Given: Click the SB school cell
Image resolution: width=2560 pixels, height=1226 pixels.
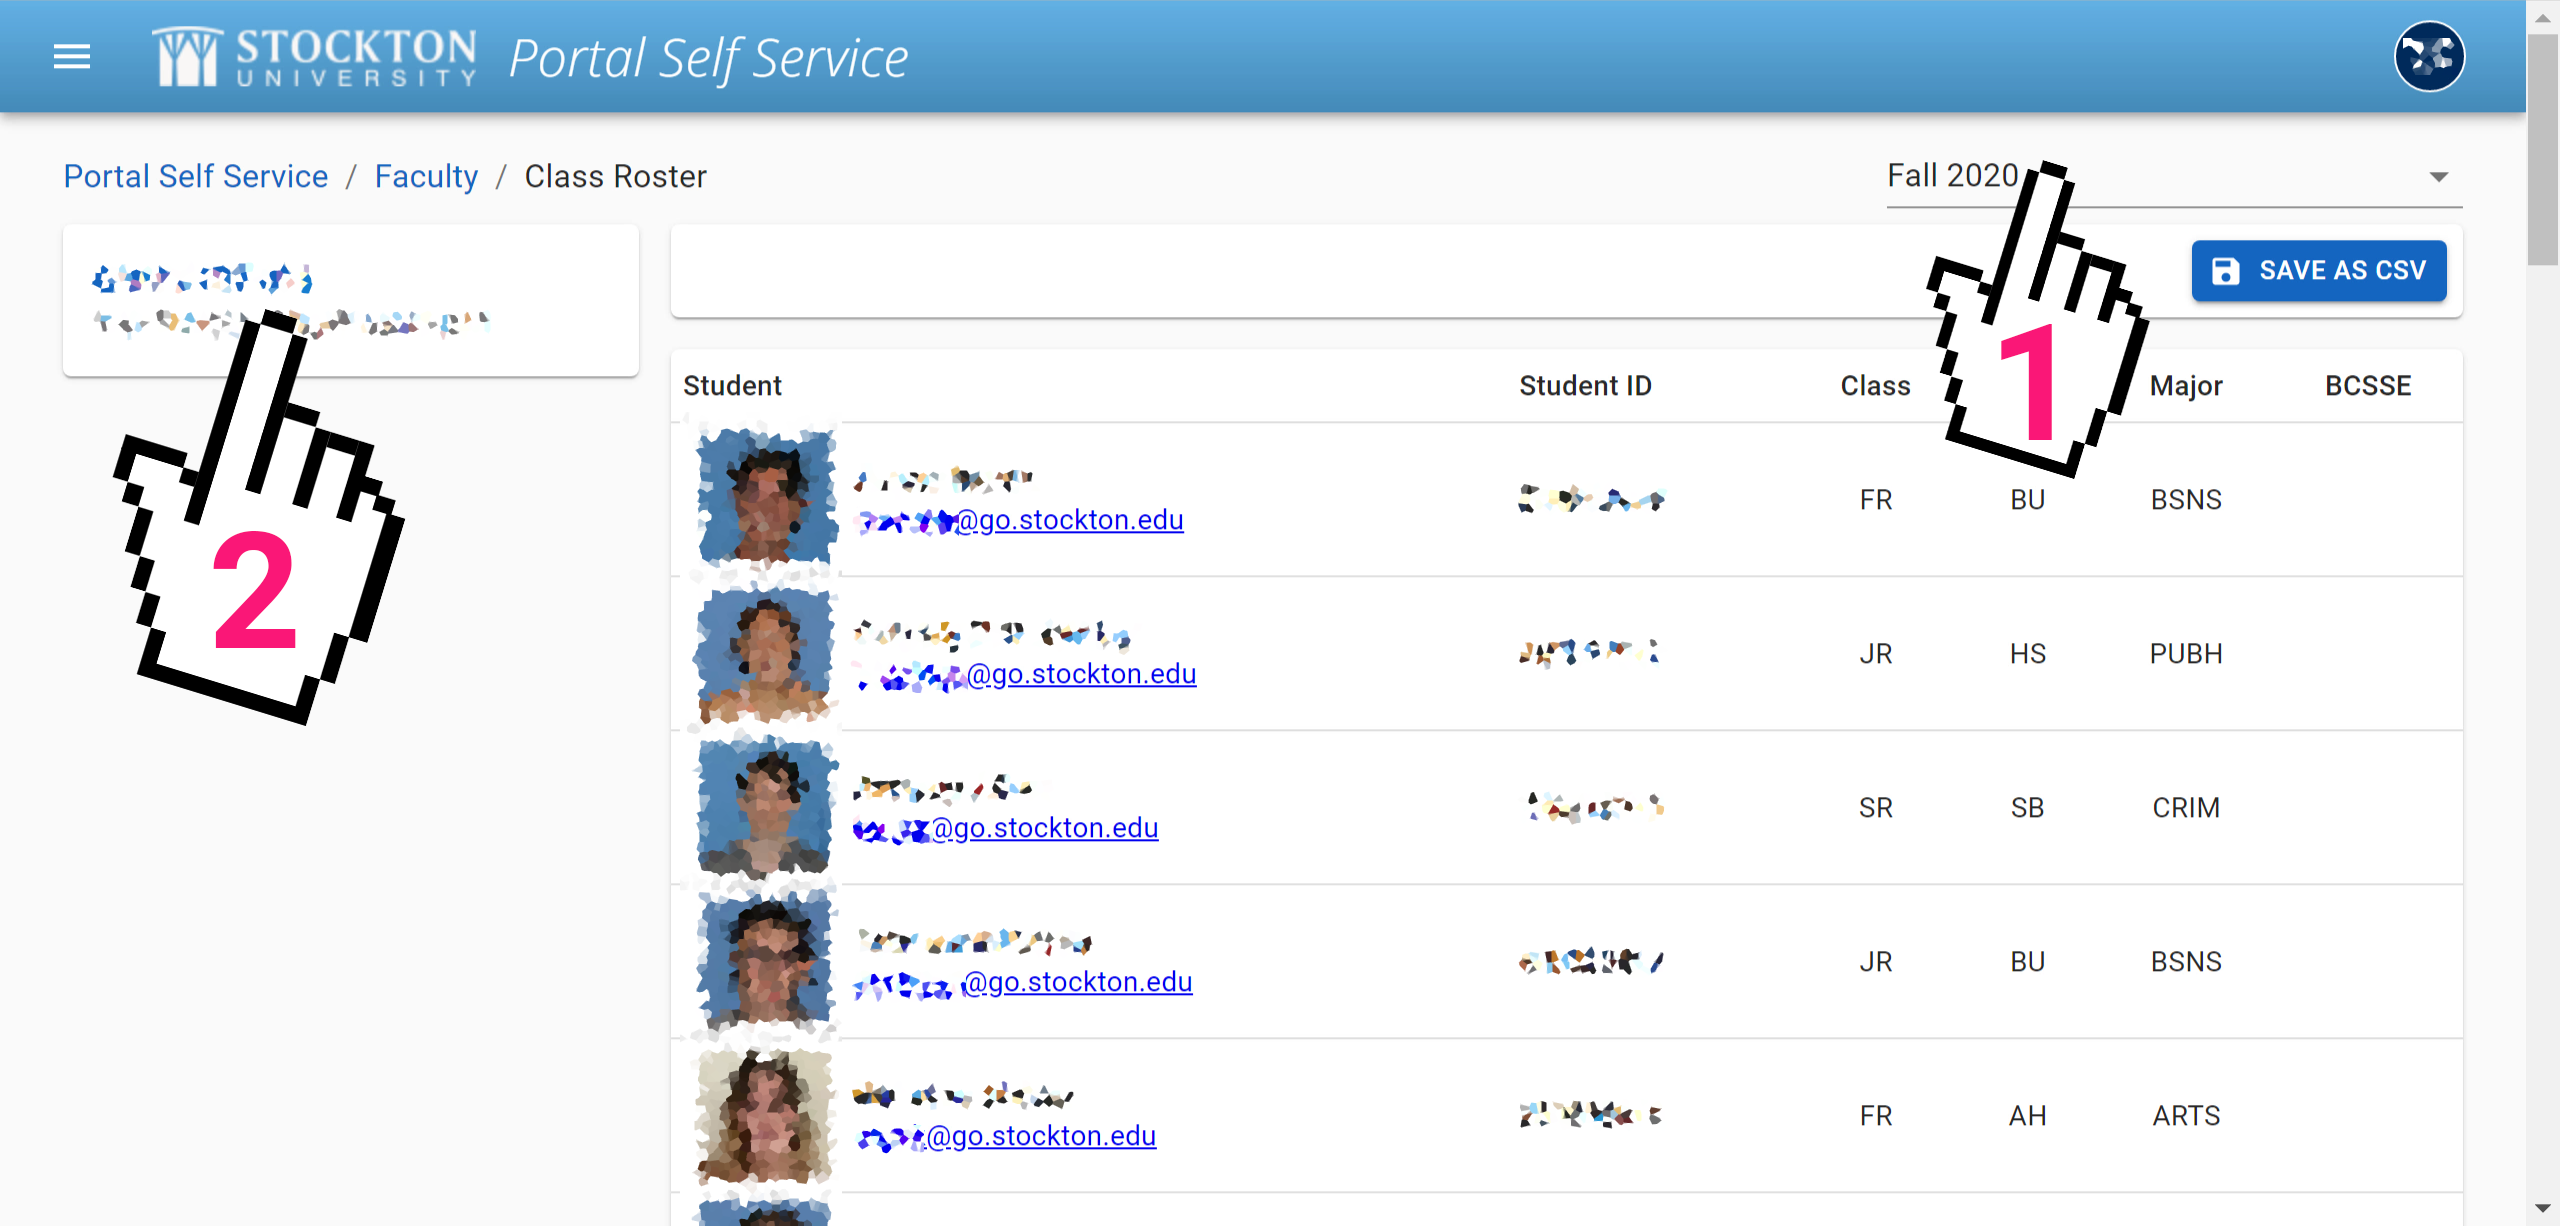Looking at the screenshot, I should coord(2028,808).
